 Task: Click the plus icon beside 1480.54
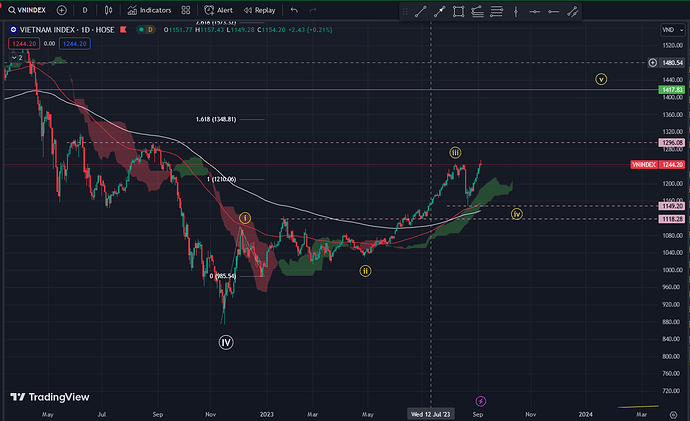coord(653,63)
